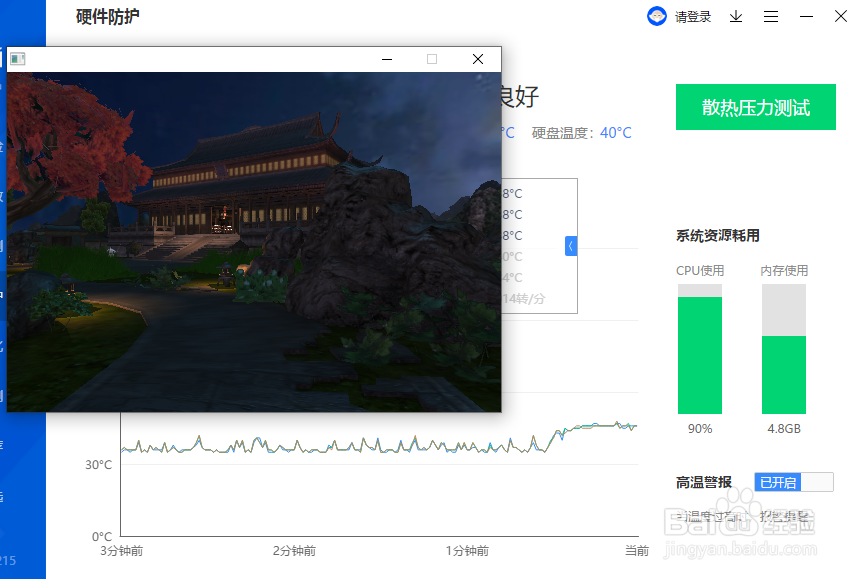865x579 pixels.
Task: Click the 3D temple scene preview
Action: coord(254,242)
